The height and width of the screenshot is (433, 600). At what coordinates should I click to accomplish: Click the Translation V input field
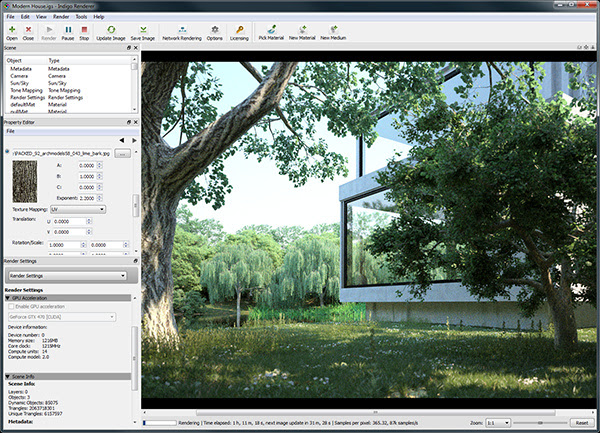(x=69, y=232)
